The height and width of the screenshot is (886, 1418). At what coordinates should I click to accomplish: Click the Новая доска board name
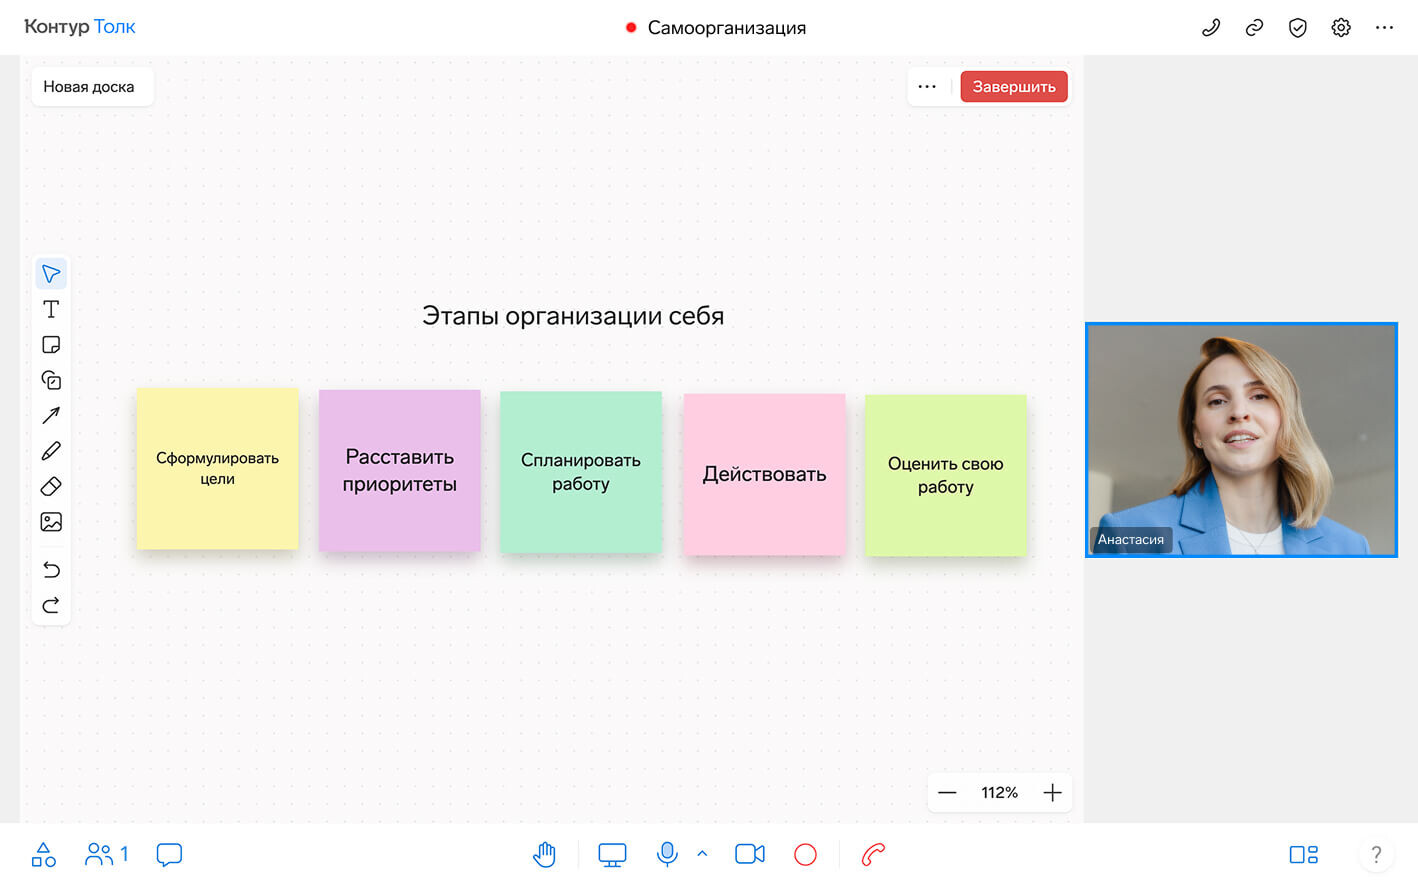click(89, 87)
